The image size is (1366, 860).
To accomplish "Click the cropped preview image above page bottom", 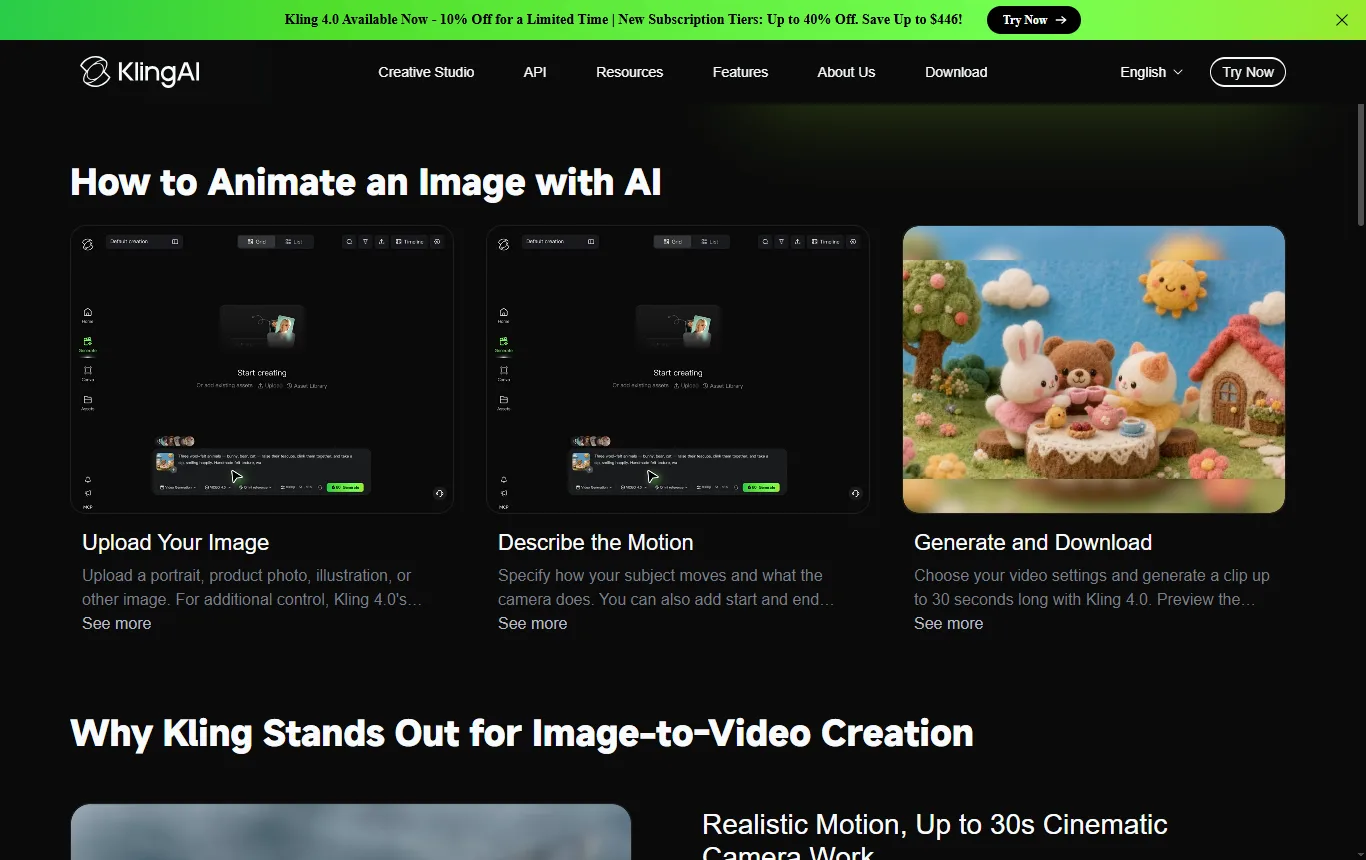I will pyautogui.click(x=351, y=832).
